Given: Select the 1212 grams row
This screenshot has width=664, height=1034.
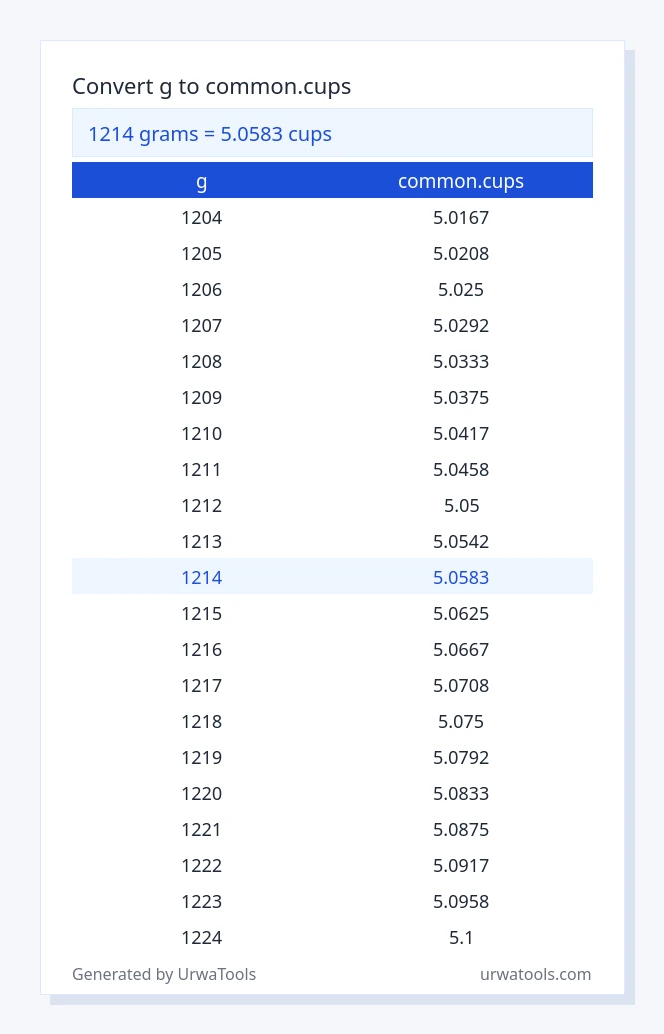Looking at the screenshot, I should [332, 506].
